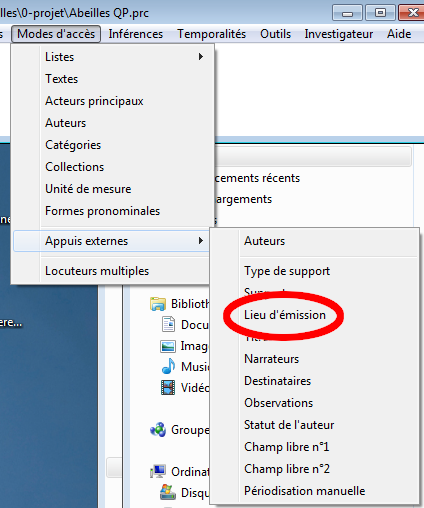
Task: Open the Temporalités menu
Action: pyautogui.click(x=212, y=34)
